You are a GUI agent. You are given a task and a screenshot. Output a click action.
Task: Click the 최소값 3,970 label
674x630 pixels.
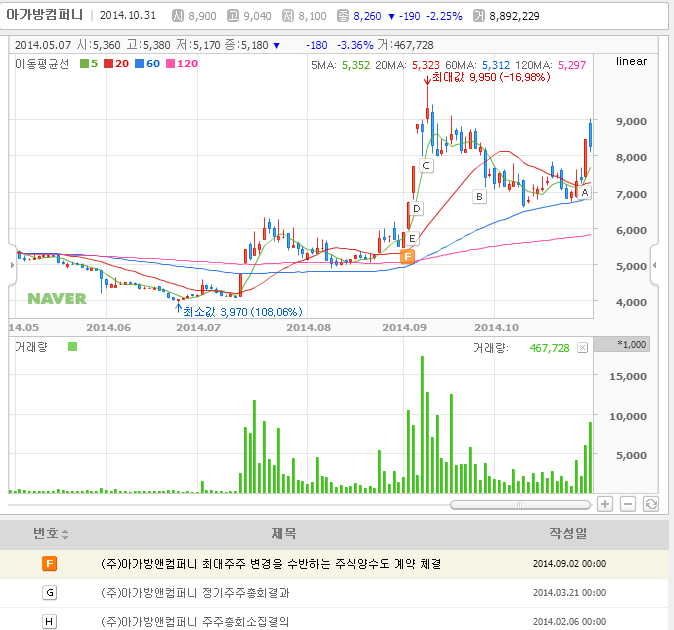(x=243, y=312)
